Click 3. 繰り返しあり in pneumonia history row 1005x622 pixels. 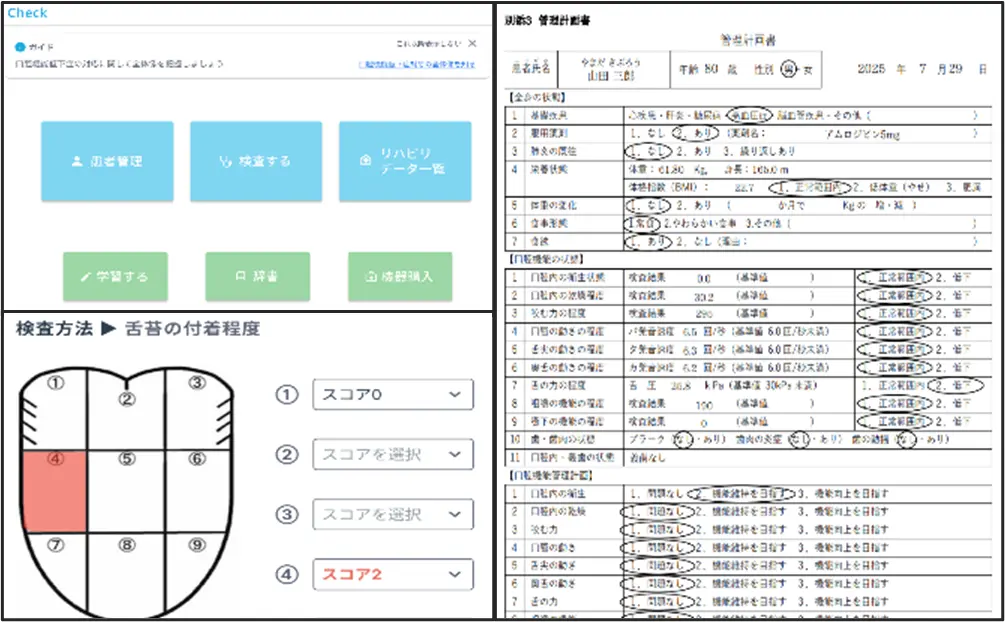(757, 151)
